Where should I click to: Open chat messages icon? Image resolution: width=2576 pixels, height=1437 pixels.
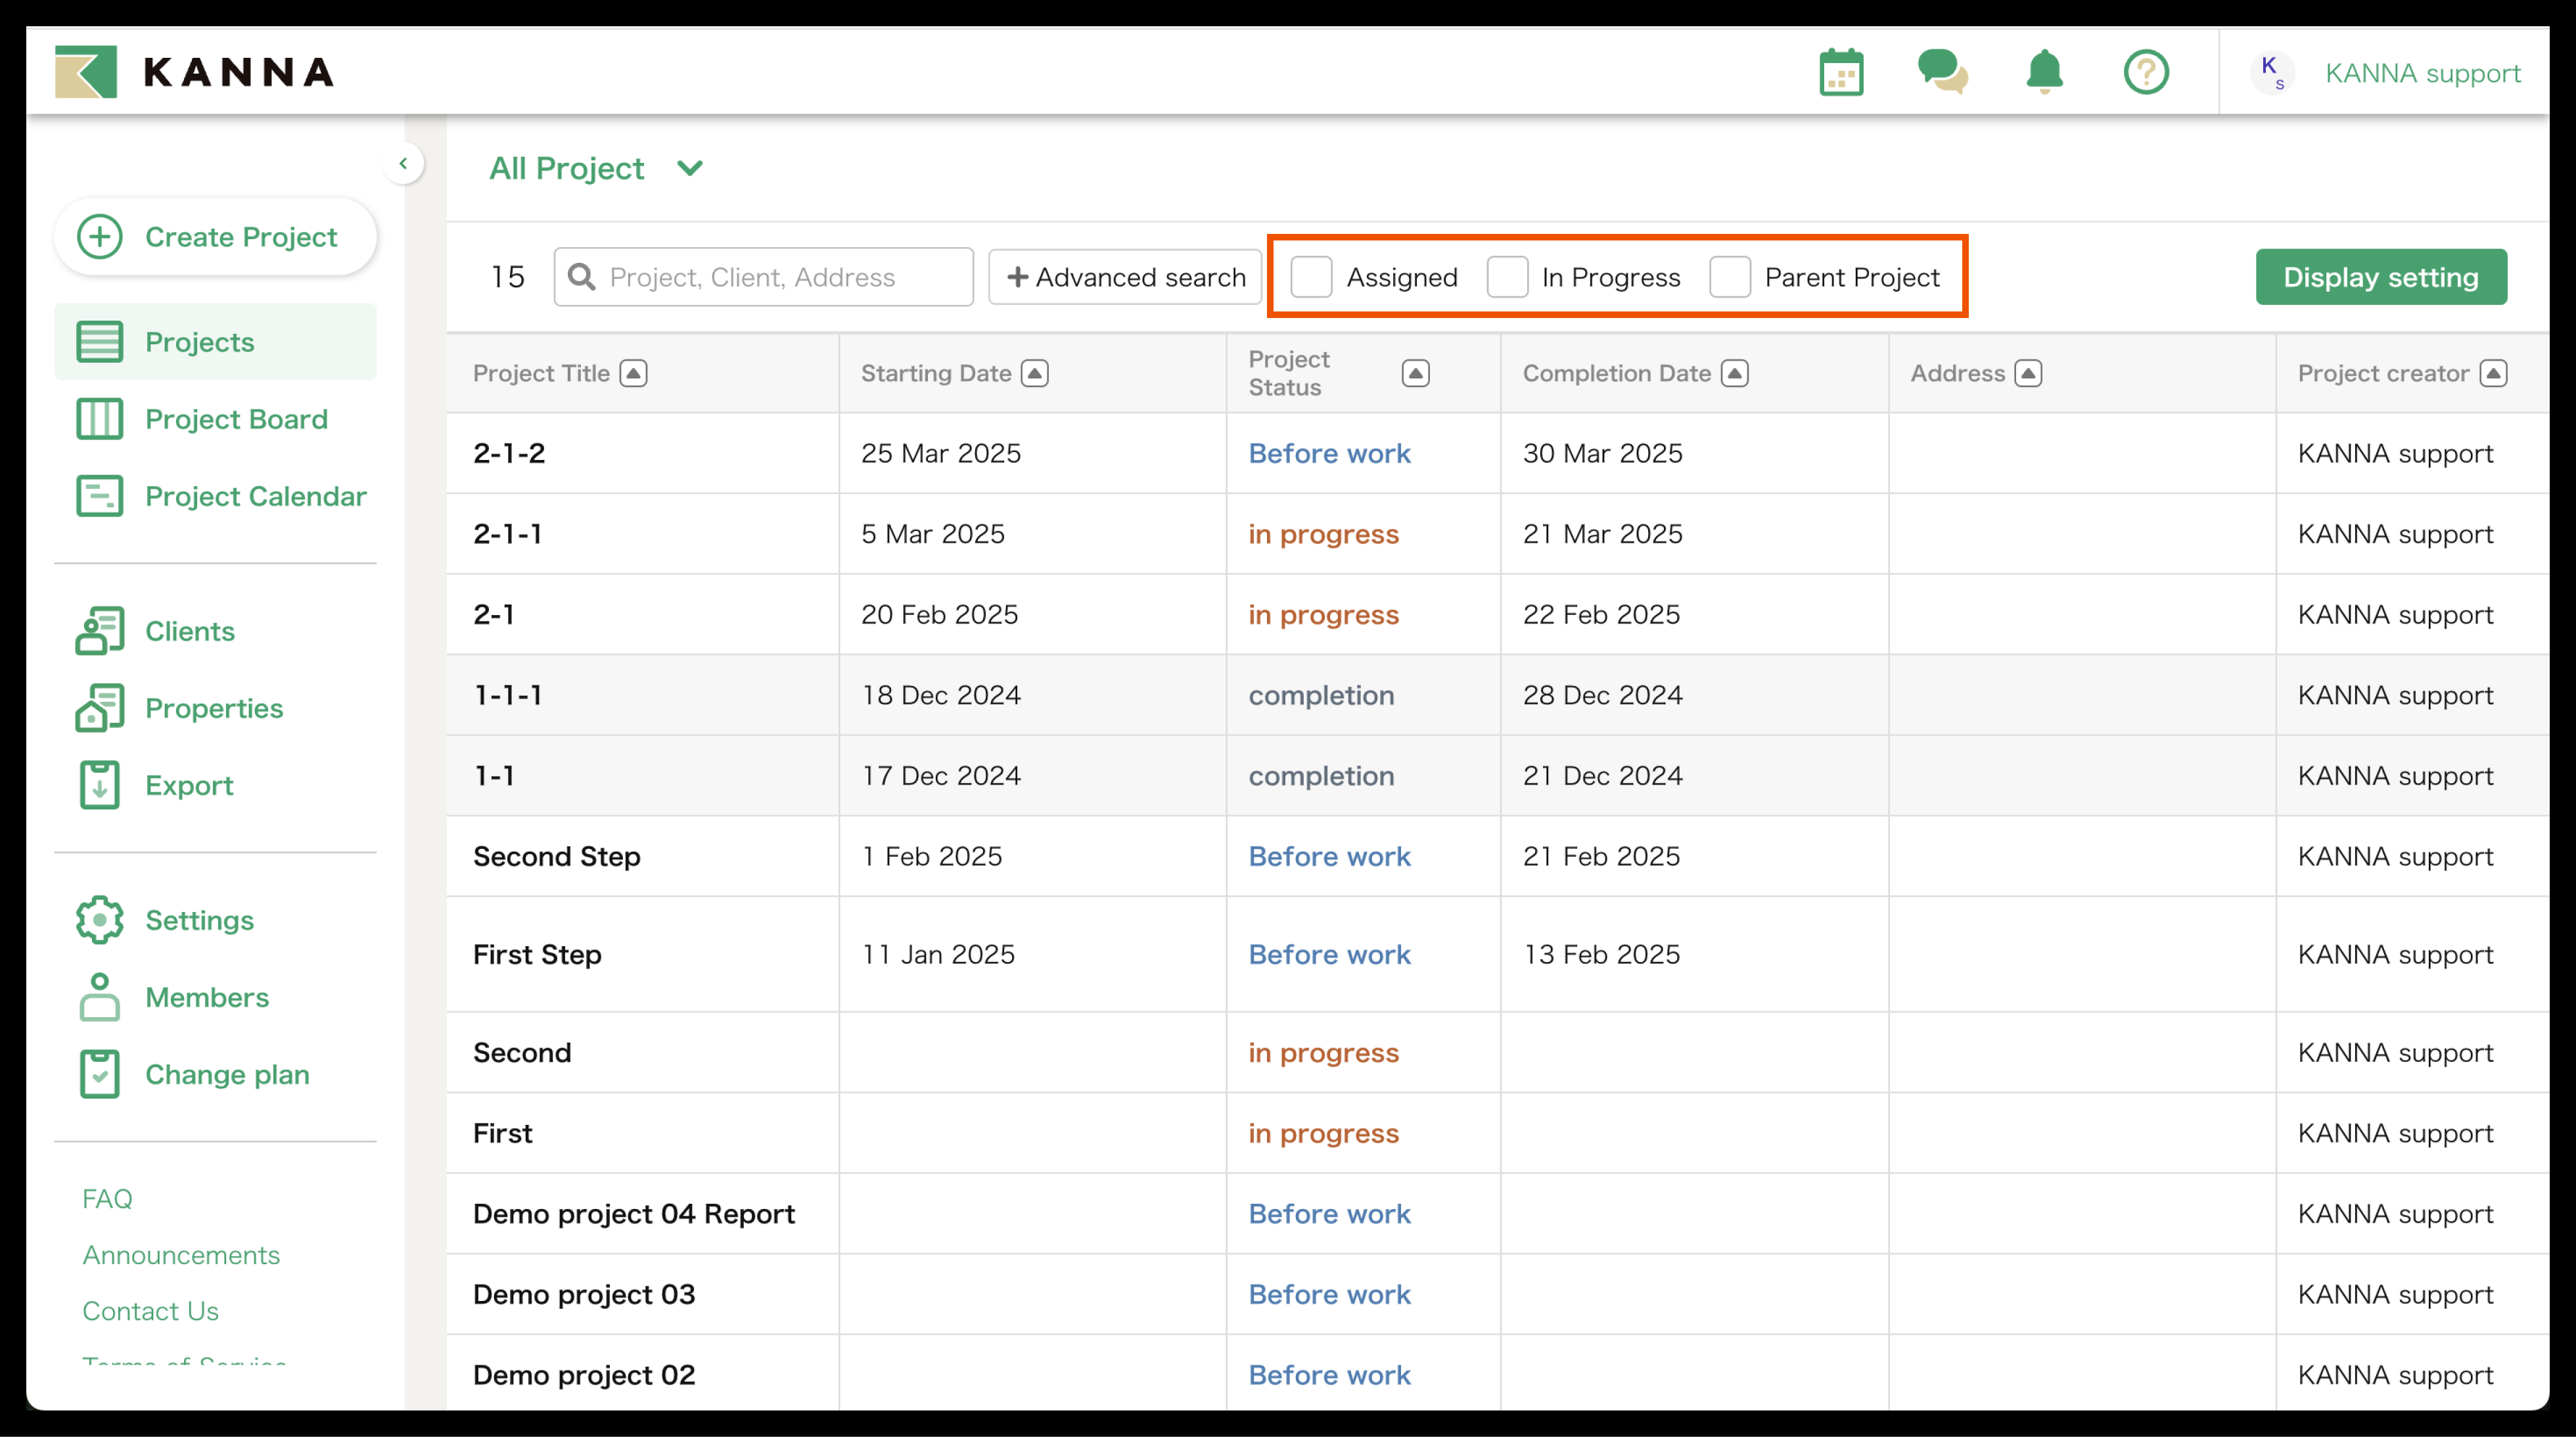[x=1942, y=73]
